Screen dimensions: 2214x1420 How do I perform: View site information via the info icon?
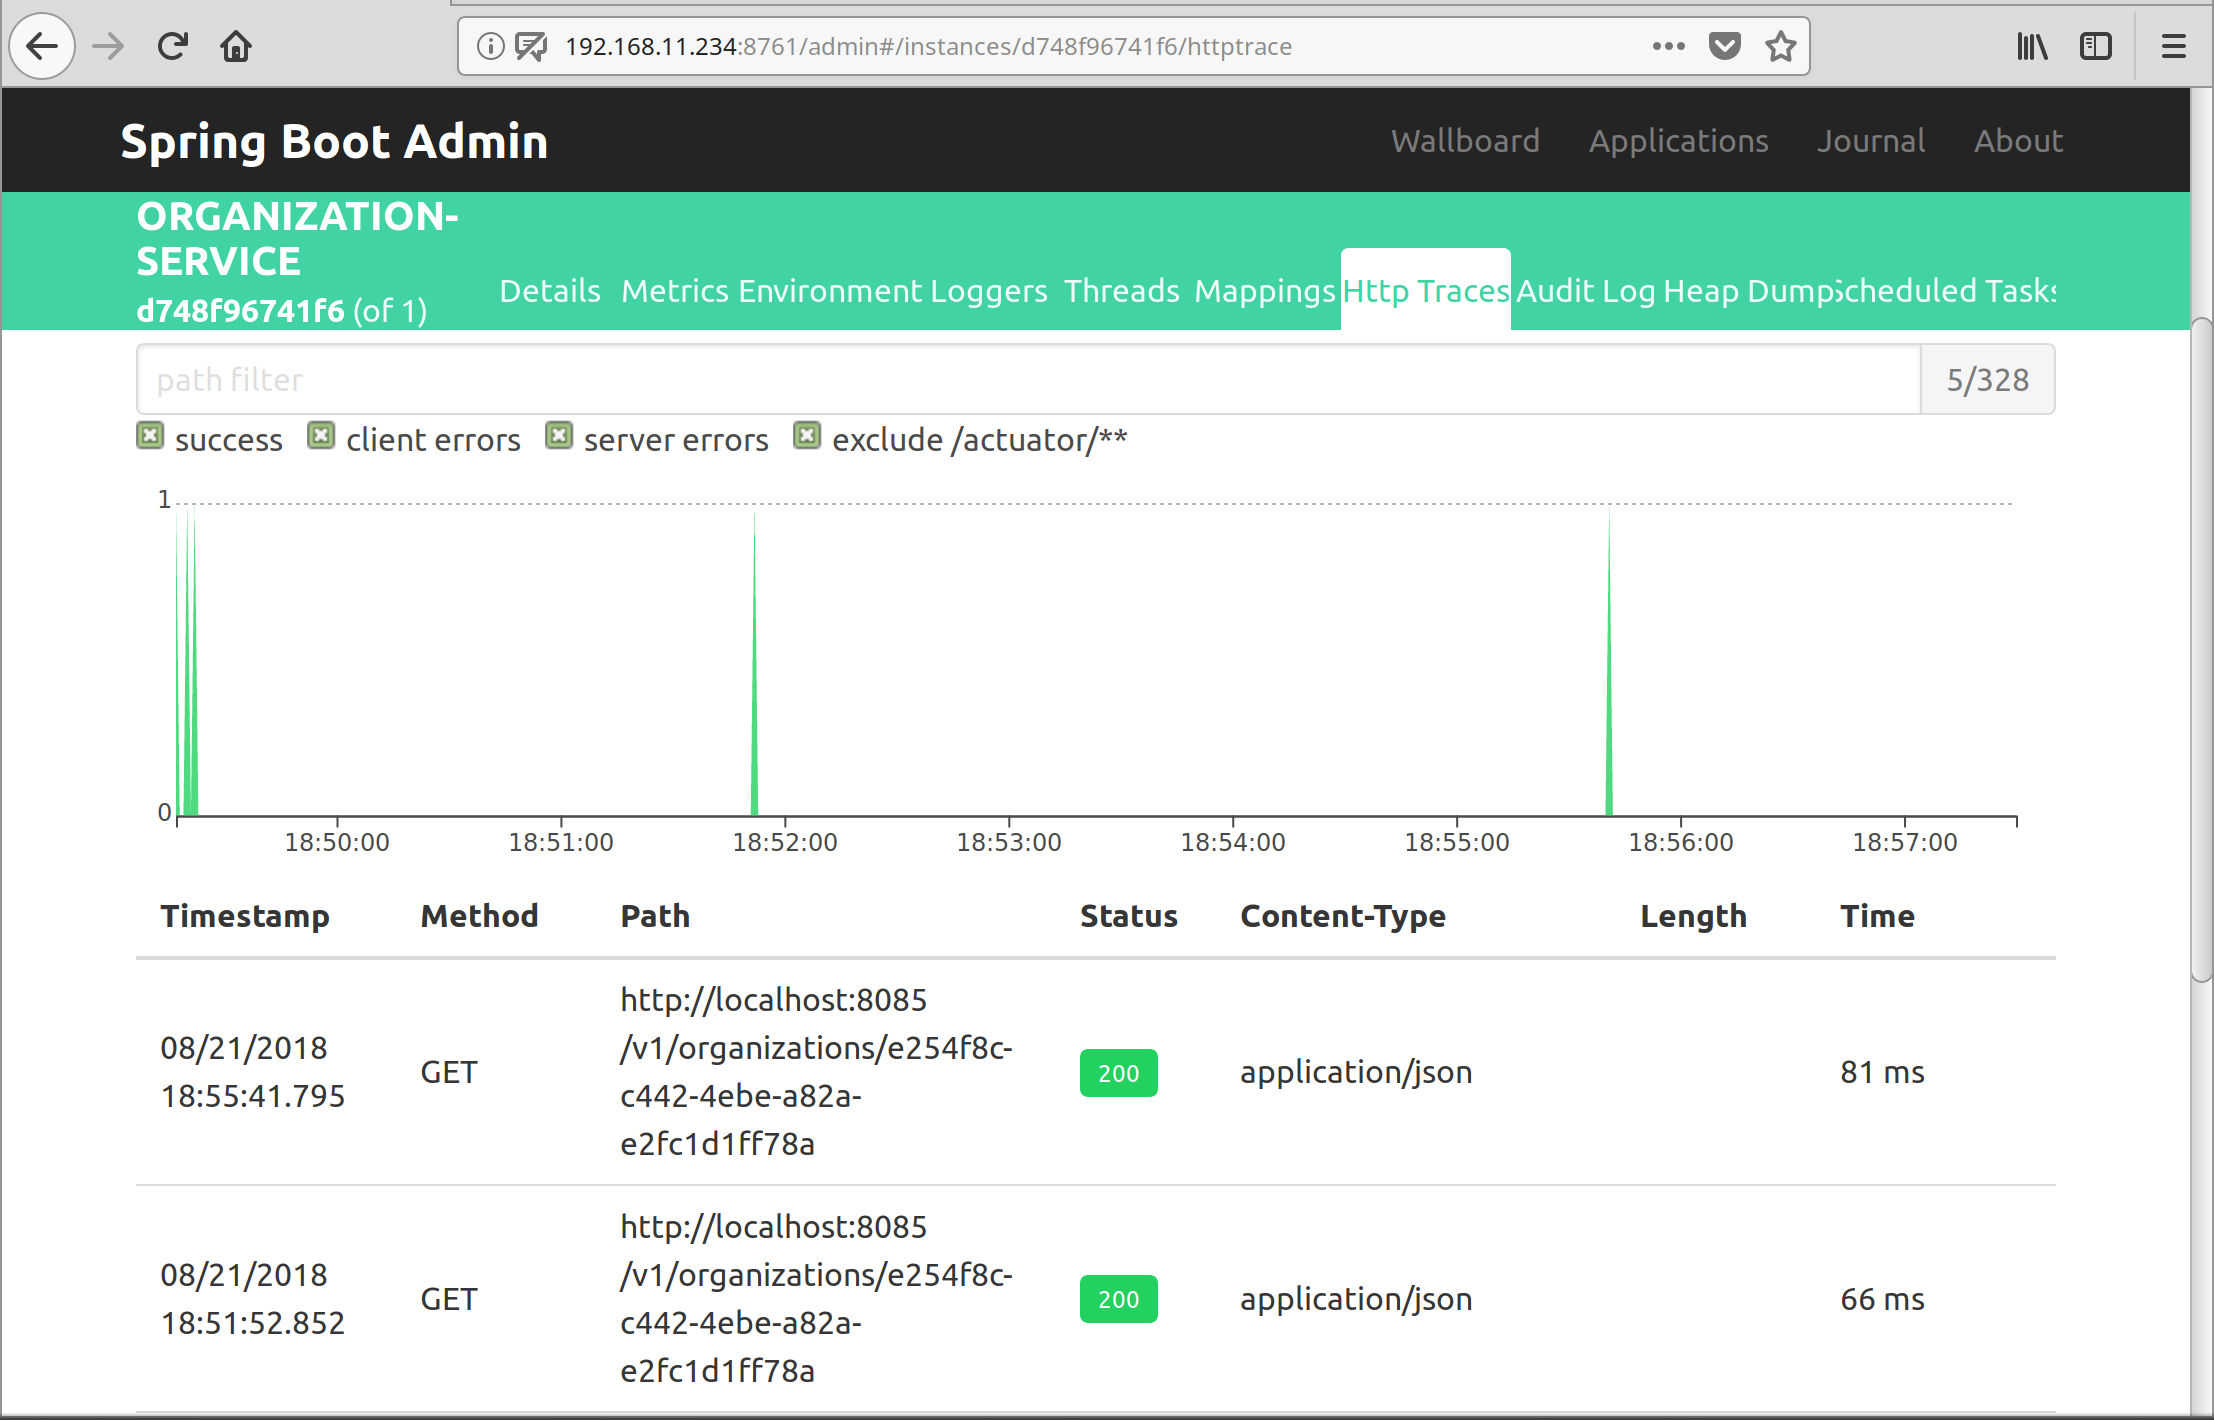pyautogui.click(x=490, y=46)
